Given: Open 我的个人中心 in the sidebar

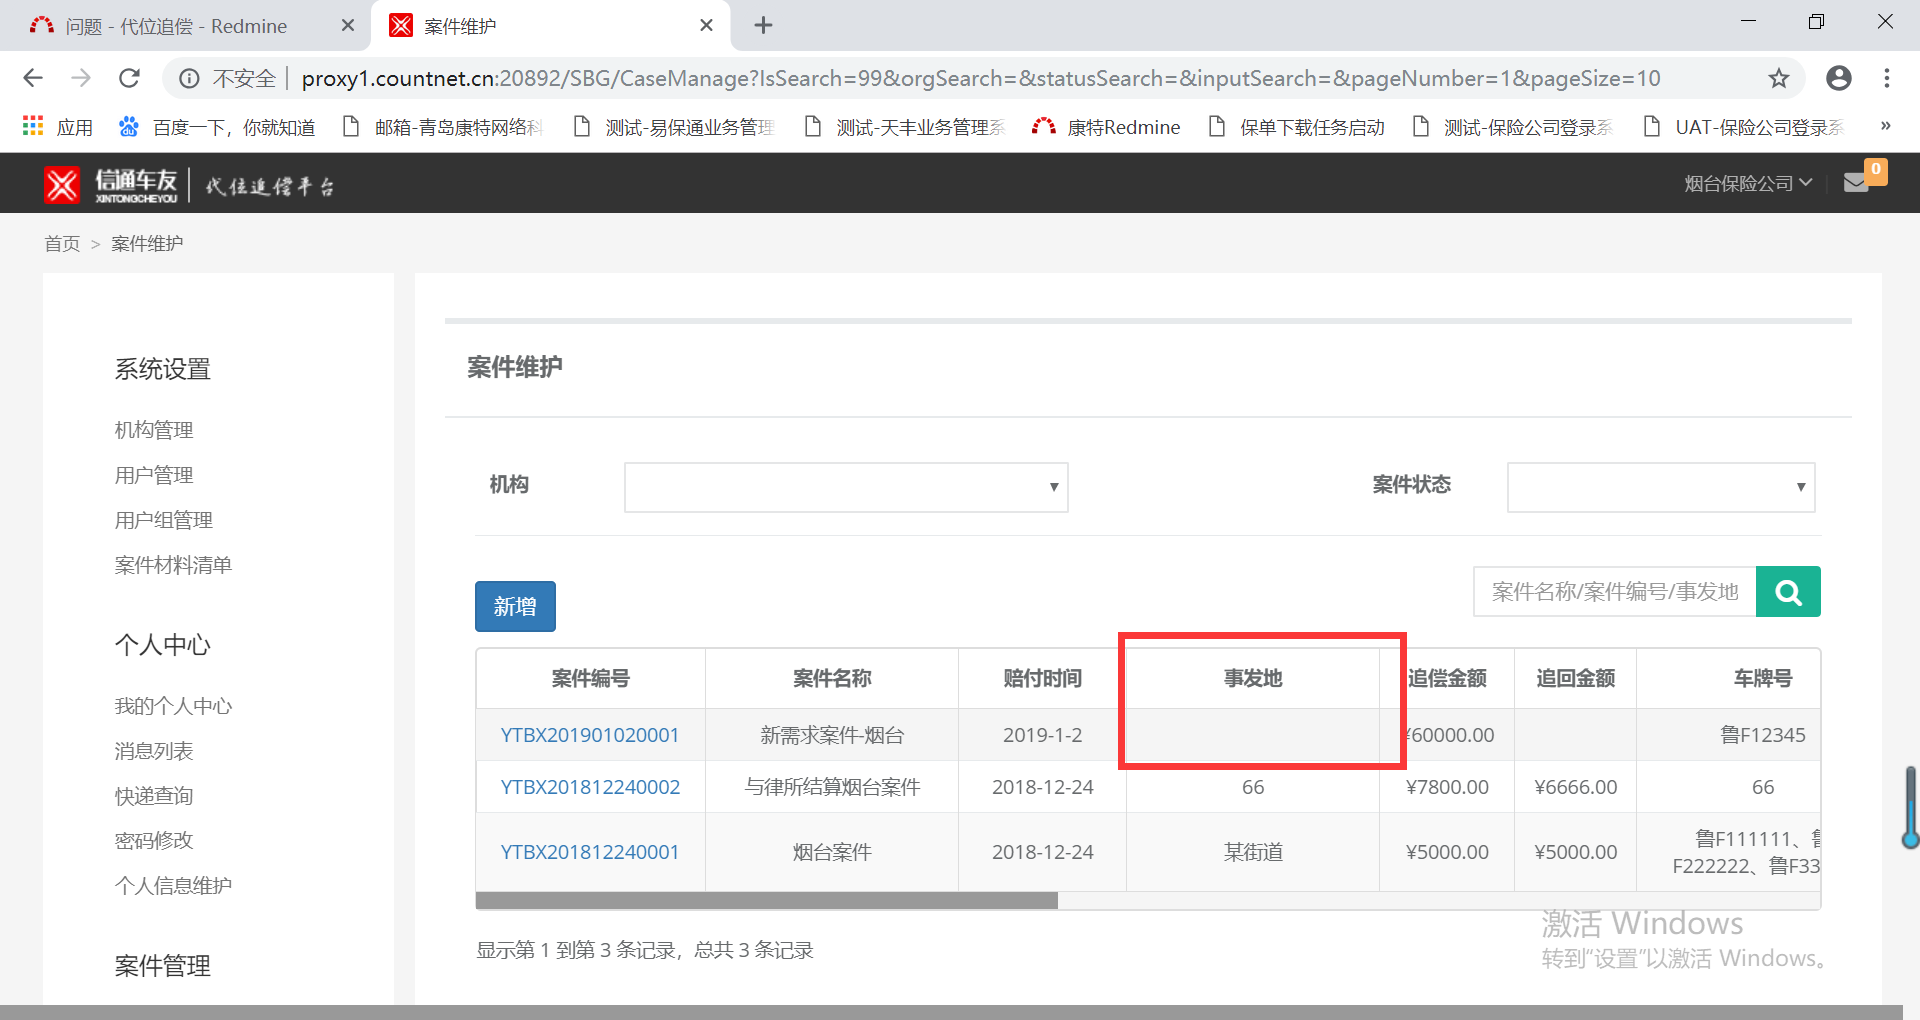Looking at the screenshot, I should point(173,706).
